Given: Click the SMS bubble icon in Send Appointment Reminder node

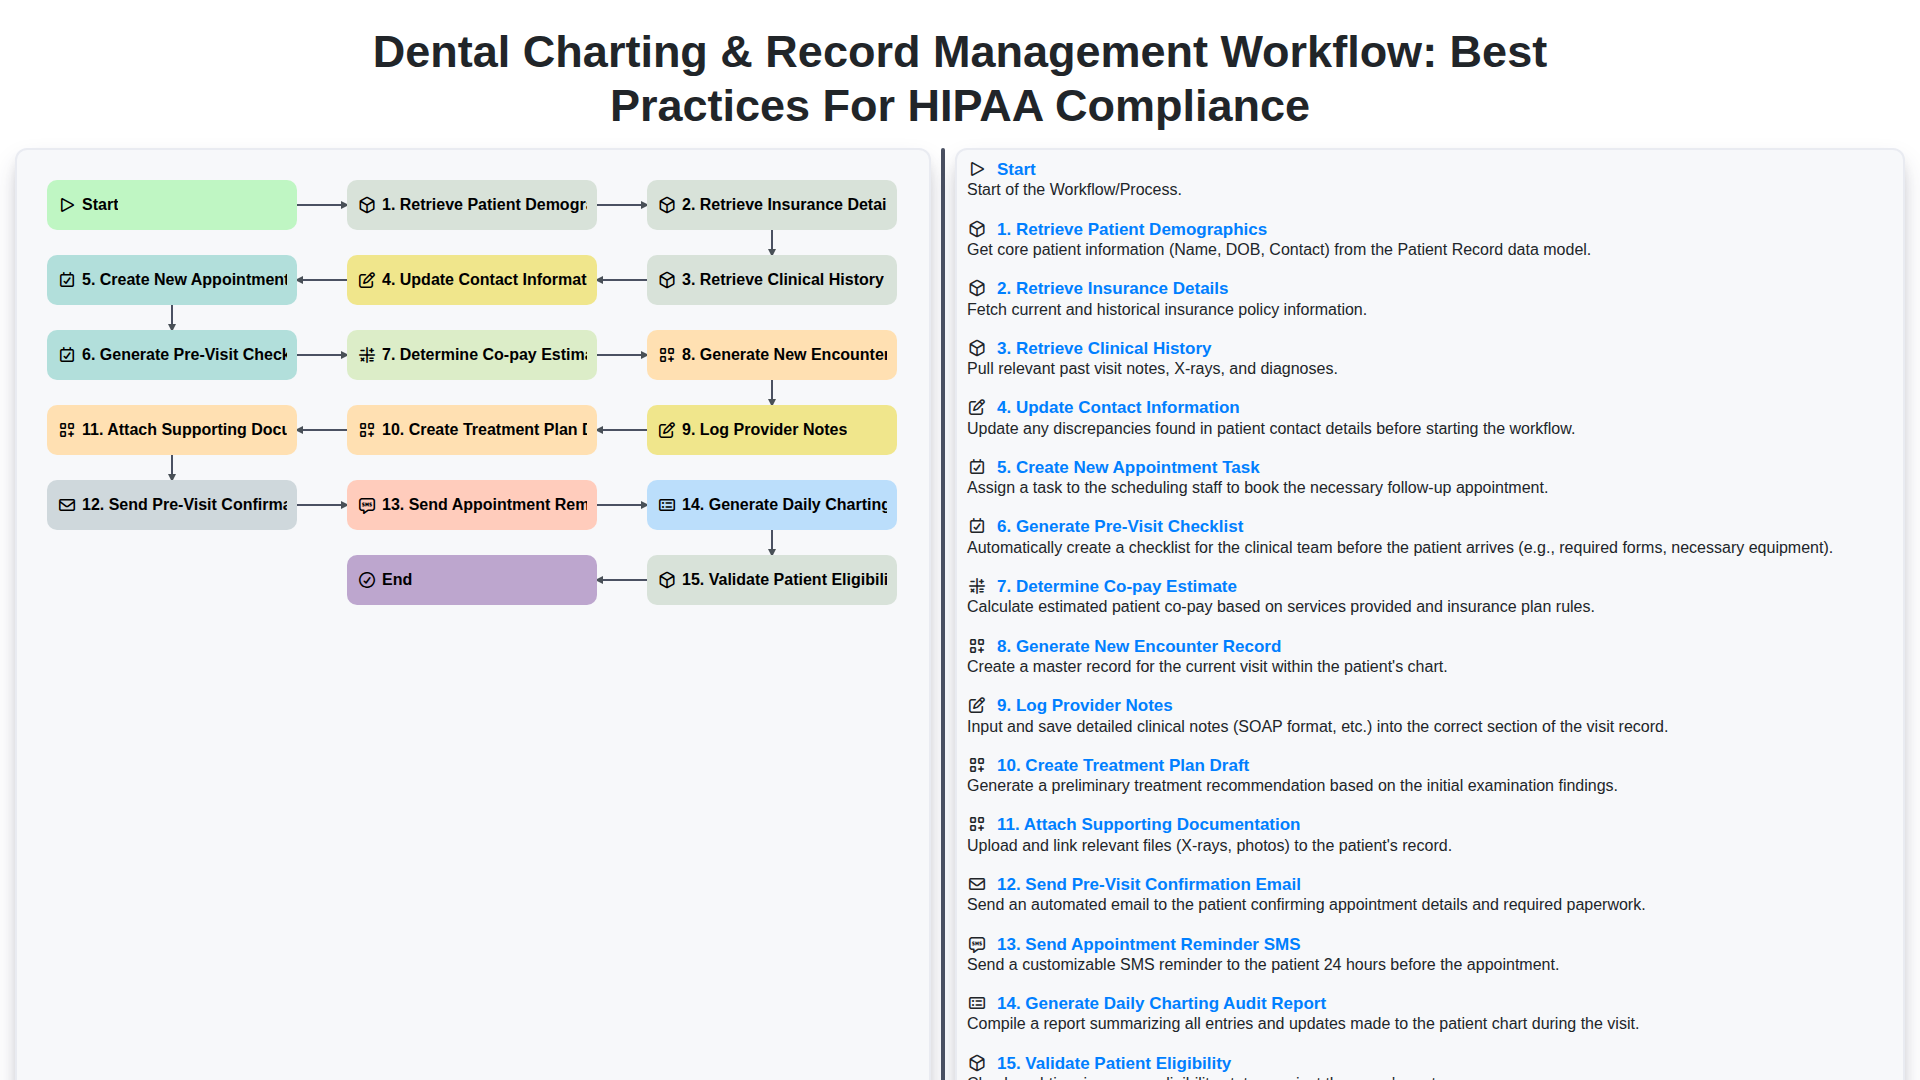Looking at the screenshot, I should (x=367, y=505).
